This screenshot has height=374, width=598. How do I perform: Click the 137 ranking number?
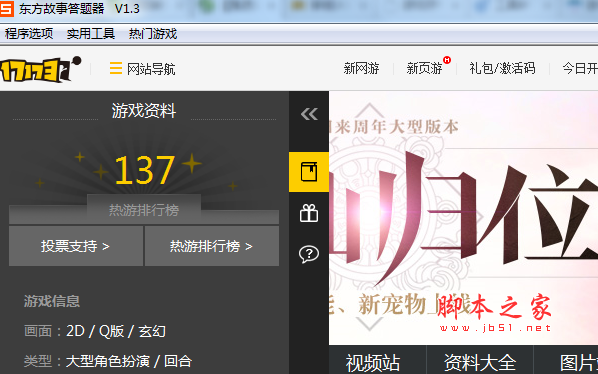145,170
